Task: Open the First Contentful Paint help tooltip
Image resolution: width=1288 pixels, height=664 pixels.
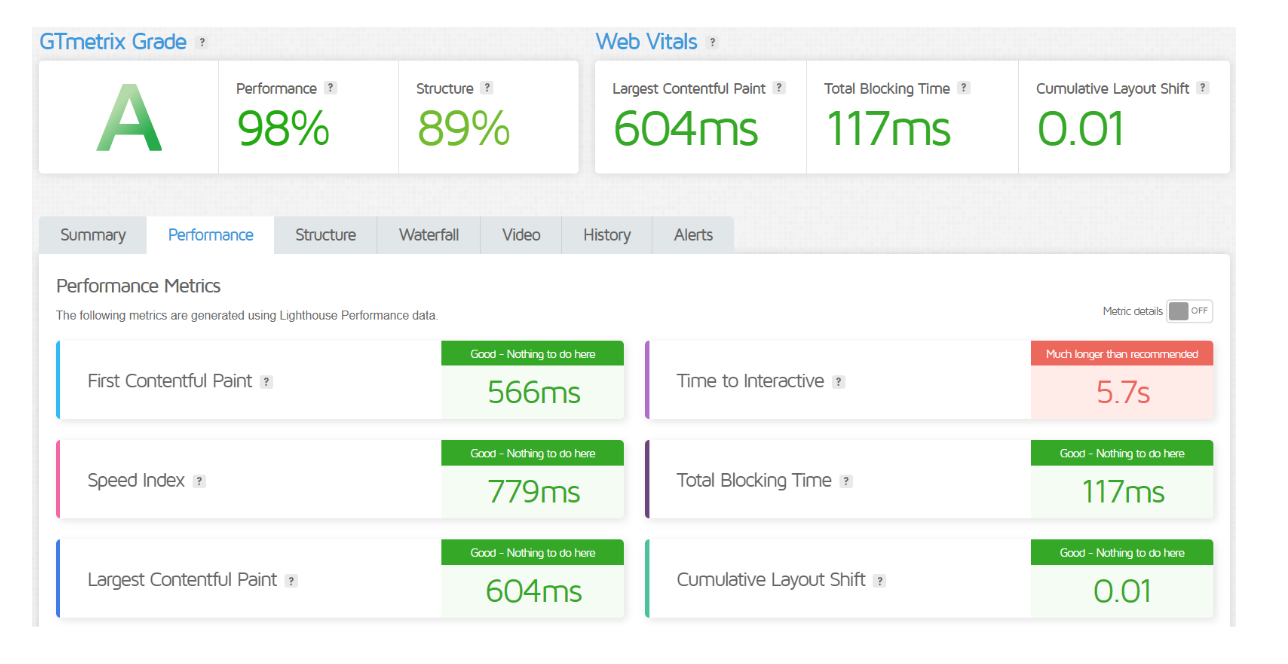Action: (266, 382)
